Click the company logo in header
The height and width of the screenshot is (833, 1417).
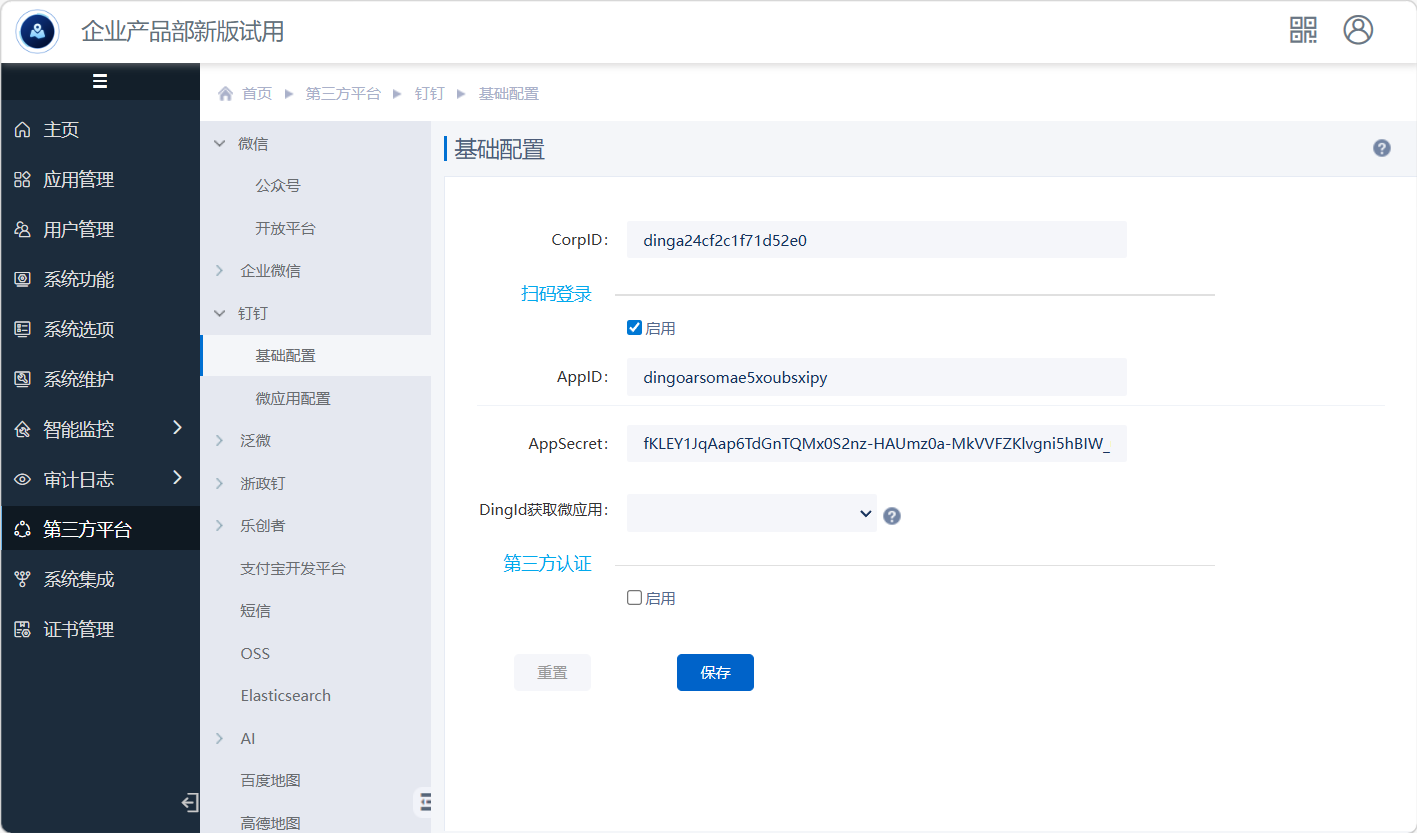38,32
